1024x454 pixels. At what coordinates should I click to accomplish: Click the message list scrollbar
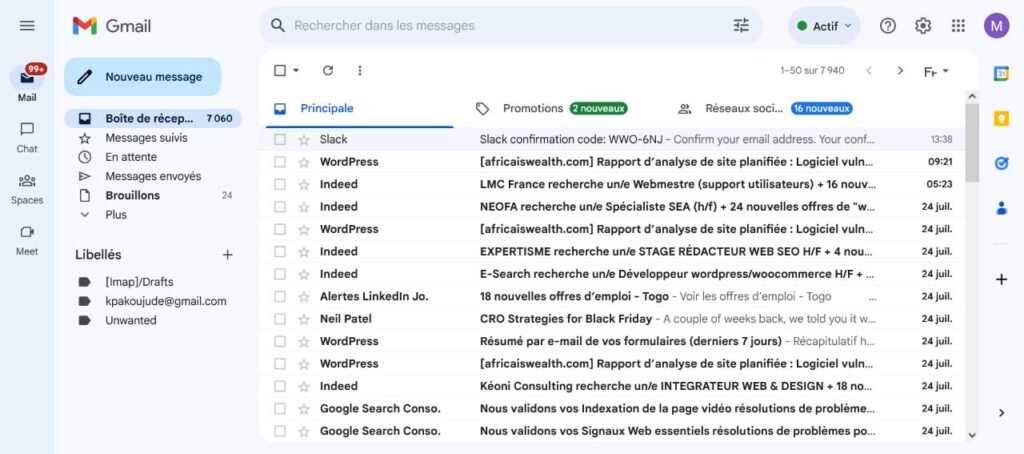(972, 142)
